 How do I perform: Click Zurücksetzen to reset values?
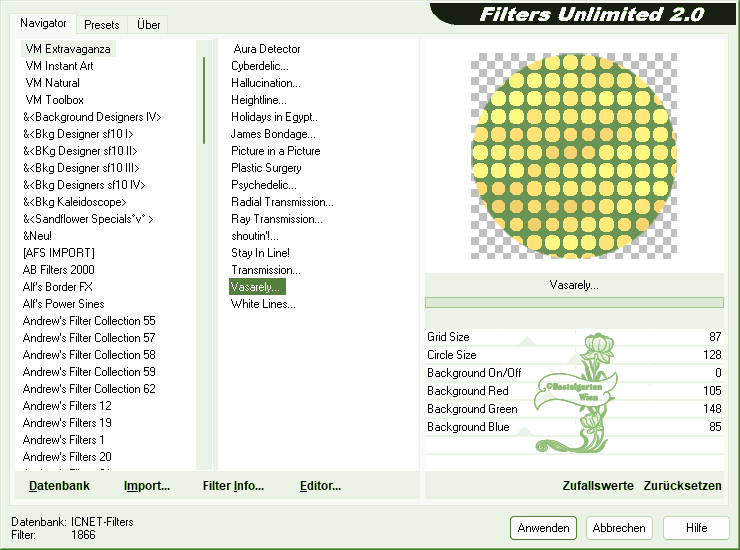point(682,485)
